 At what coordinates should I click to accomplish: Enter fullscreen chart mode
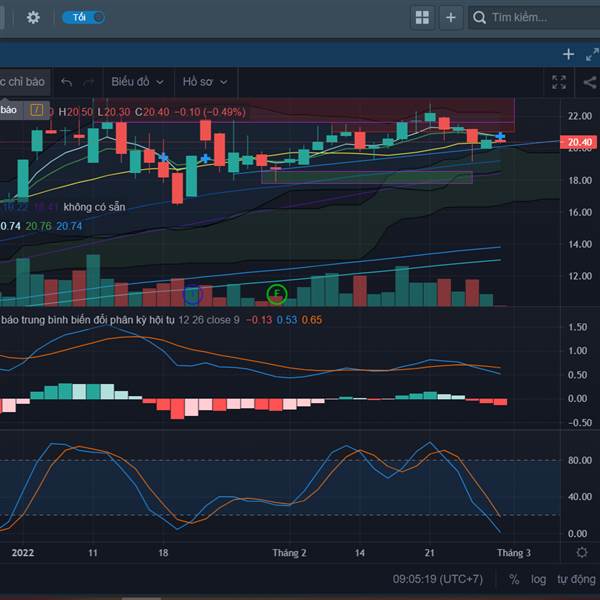coord(559,82)
